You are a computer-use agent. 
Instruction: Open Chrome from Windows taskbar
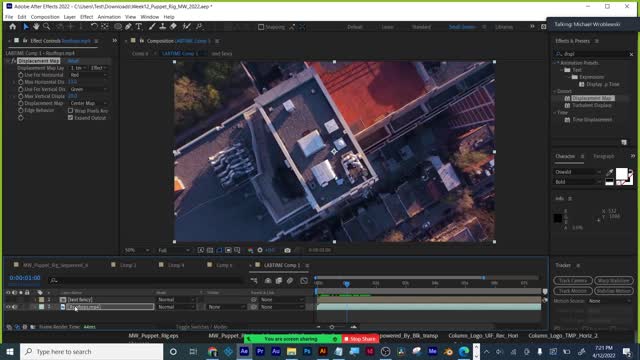pos(212,351)
